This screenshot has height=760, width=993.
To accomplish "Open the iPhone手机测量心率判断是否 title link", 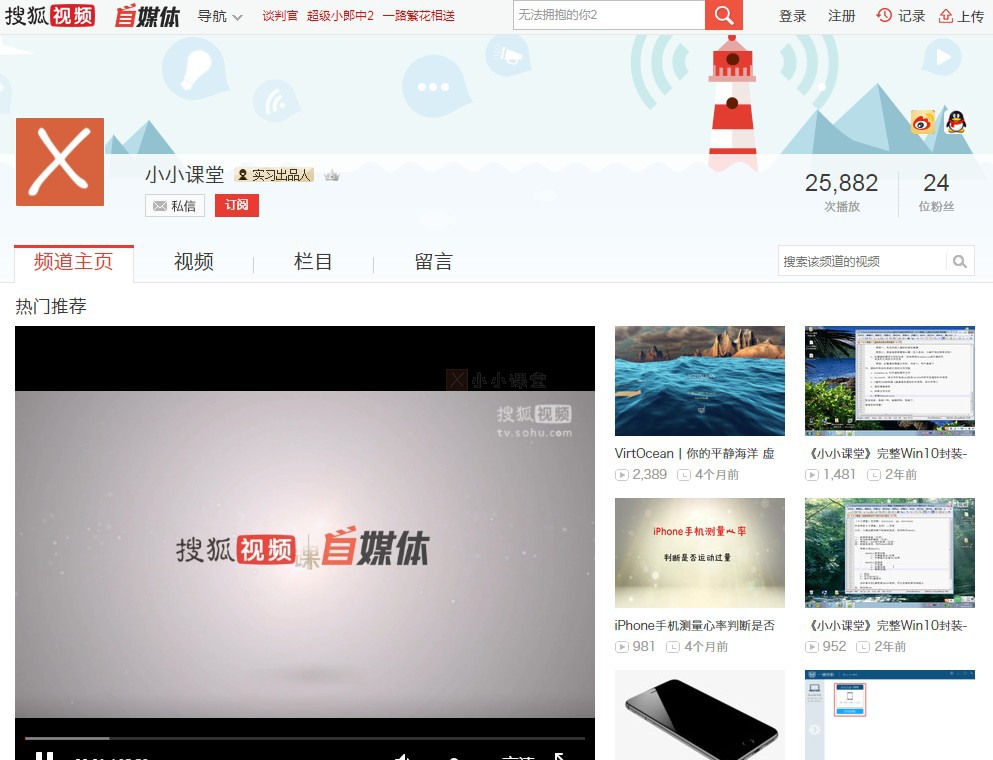I will pos(695,626).
